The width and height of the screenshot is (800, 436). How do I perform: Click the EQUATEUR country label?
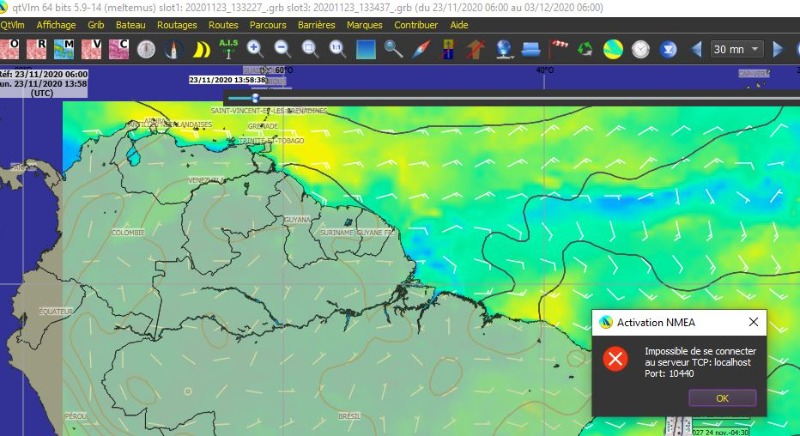coord(56,311)
